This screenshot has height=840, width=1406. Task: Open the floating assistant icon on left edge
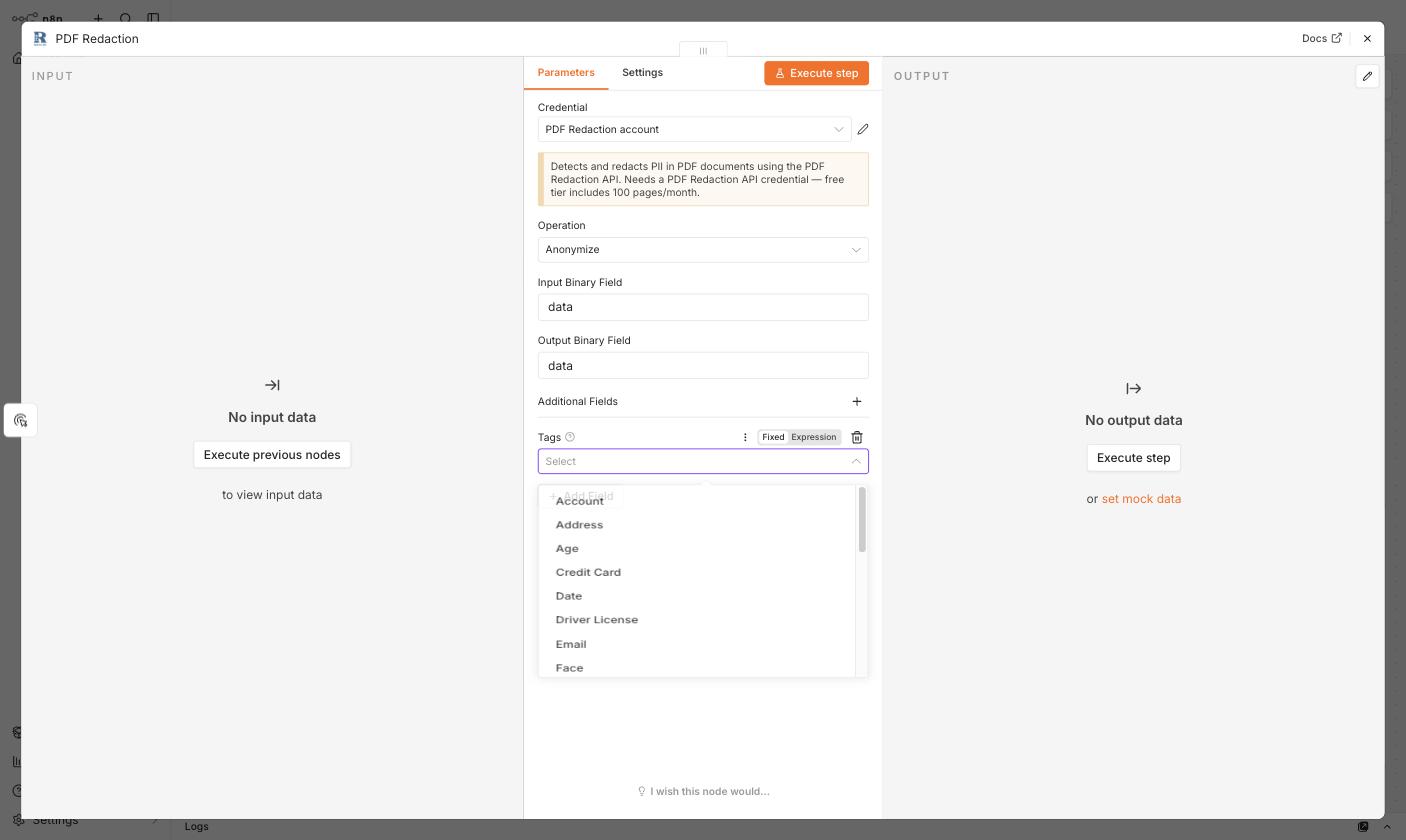click(x=20, y=420)
